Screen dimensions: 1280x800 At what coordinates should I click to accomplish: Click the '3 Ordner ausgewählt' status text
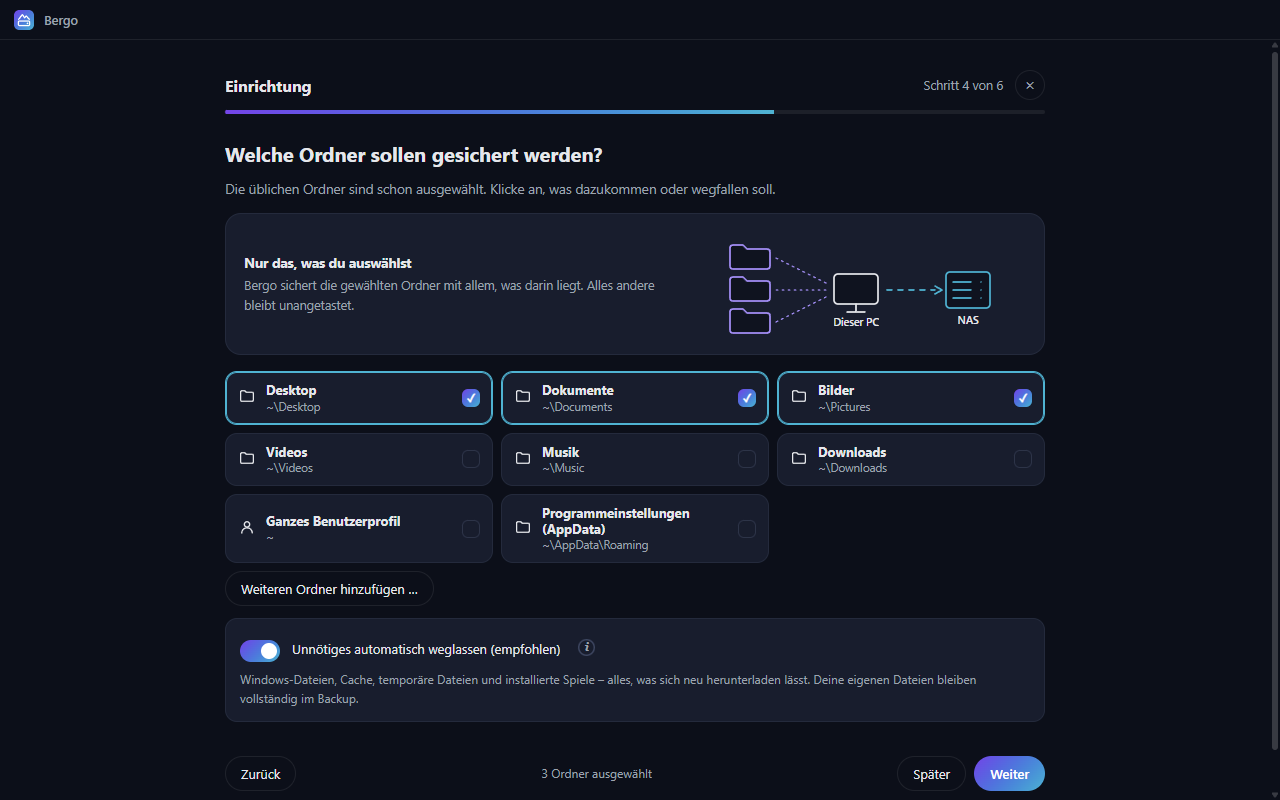(x=597, y=774)
